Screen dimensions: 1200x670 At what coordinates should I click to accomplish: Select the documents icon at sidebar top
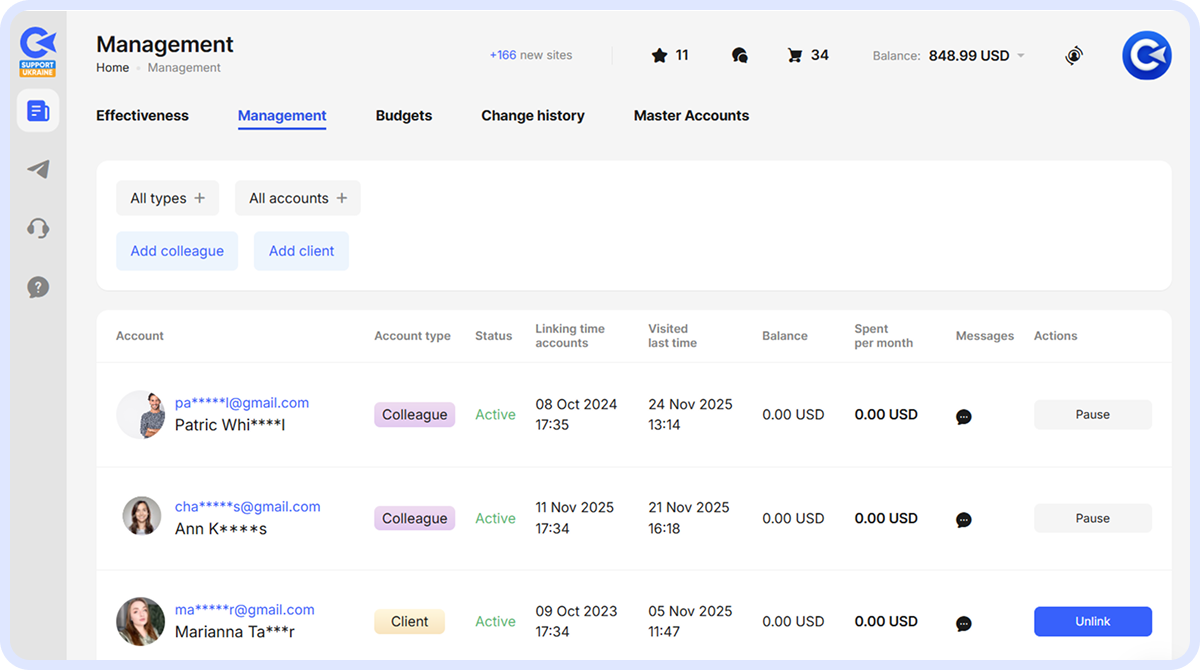37,110
